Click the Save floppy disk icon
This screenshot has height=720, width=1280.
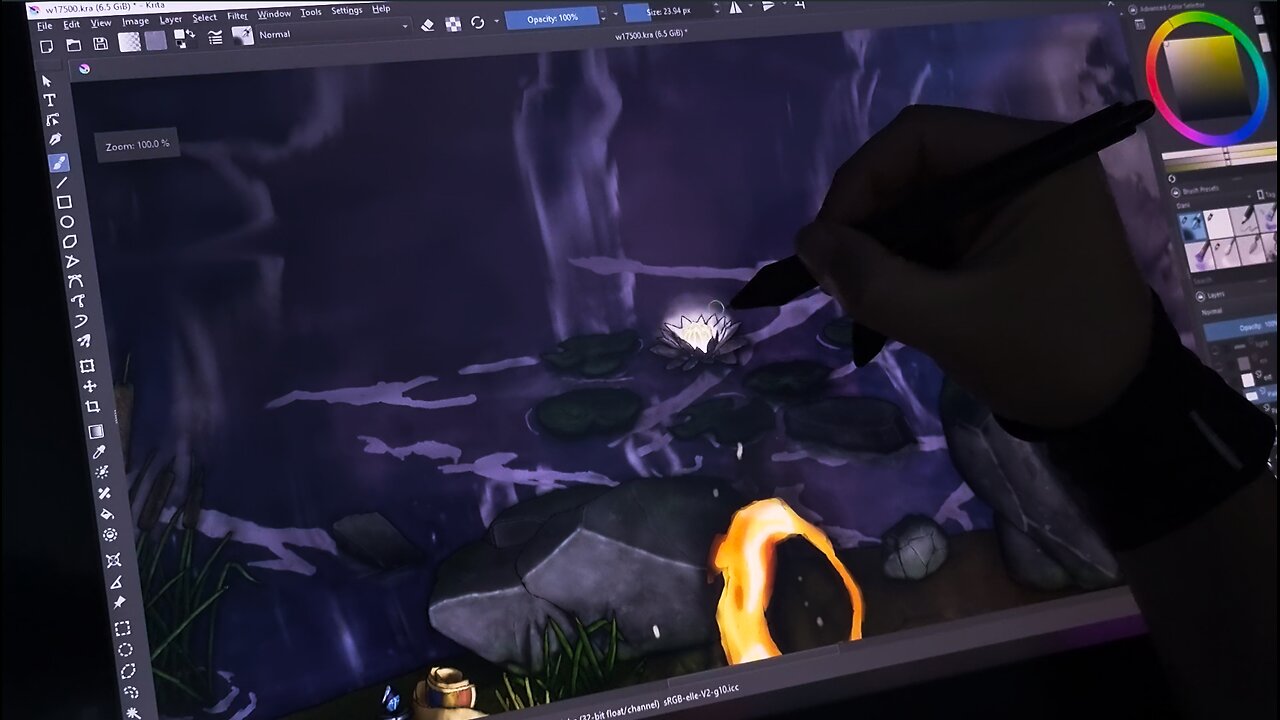coord(101,44)
